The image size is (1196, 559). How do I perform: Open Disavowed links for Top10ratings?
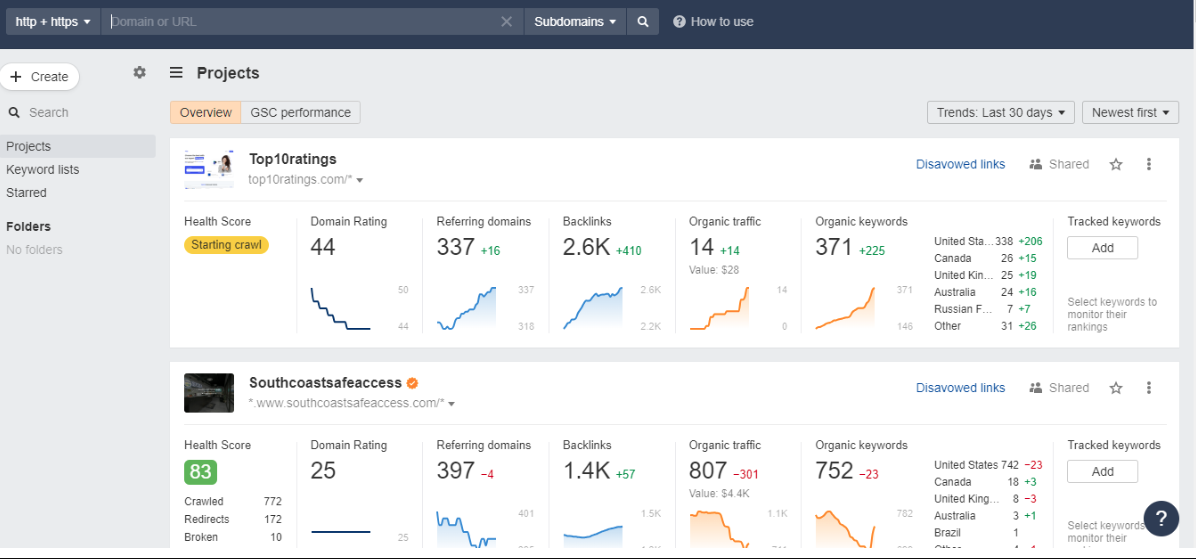tap(960, 164)
